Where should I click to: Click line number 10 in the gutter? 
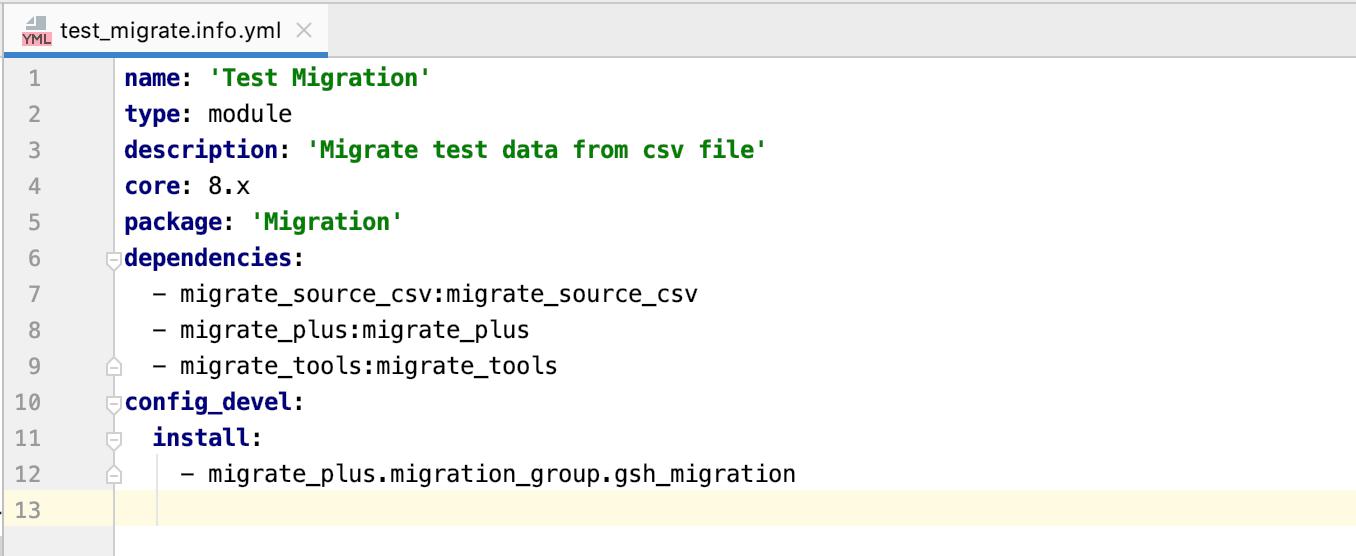[28, 402]
